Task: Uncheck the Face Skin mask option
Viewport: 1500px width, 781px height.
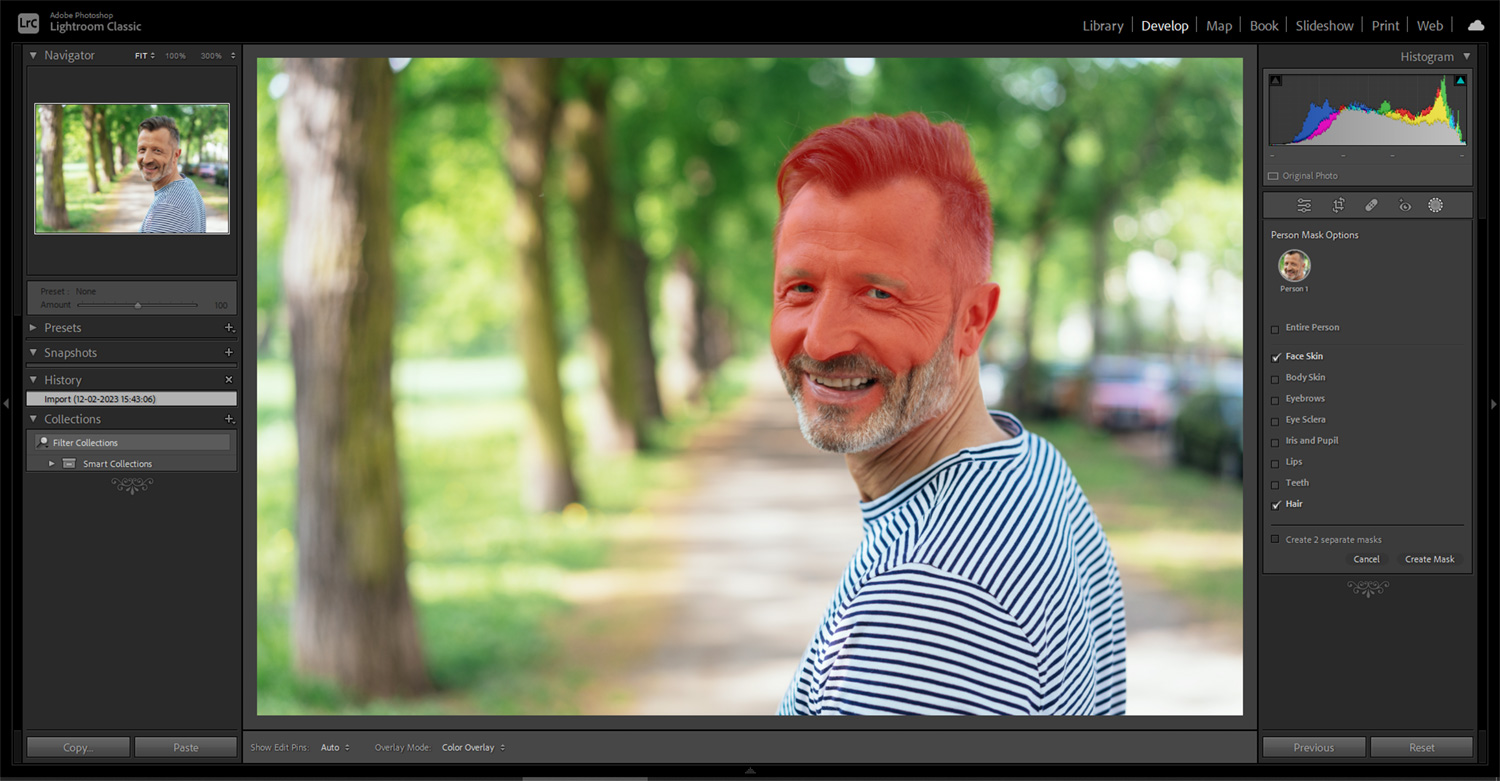Action: pyautogui.click(x=1276, y=356)
